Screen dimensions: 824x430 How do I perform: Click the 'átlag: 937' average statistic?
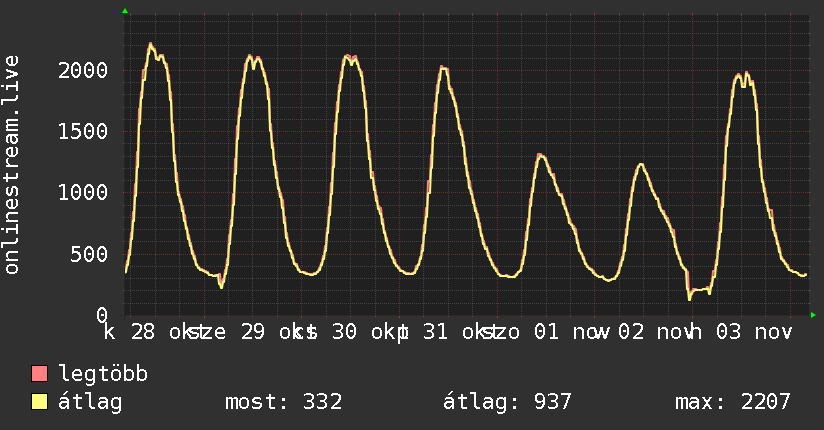[x=507, y=402]
